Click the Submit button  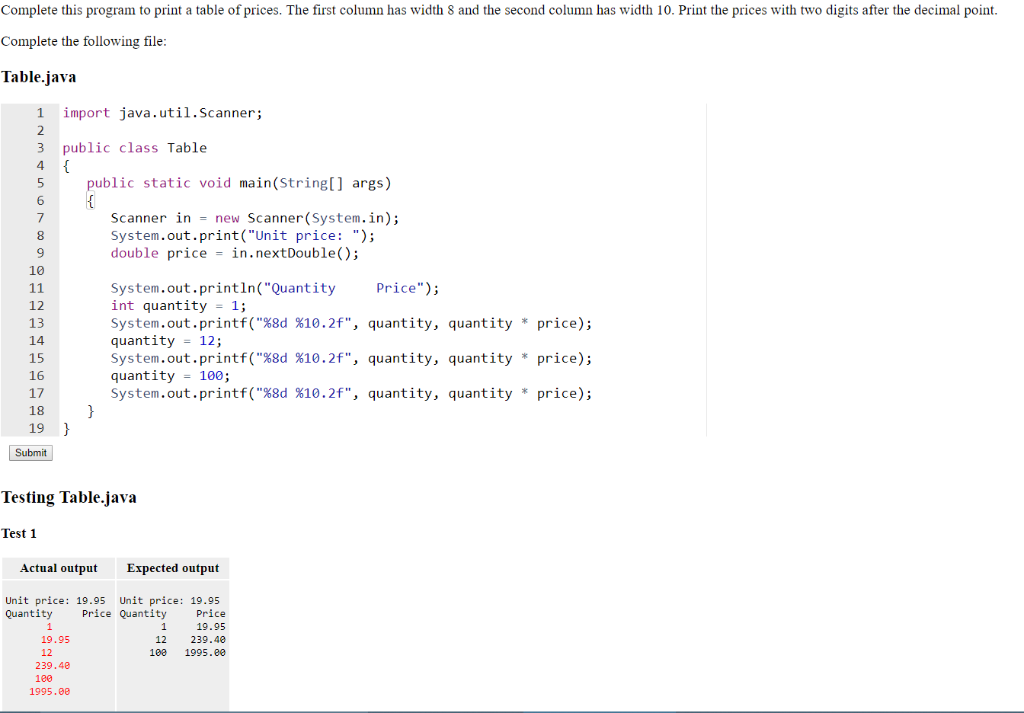click(30, 452)
